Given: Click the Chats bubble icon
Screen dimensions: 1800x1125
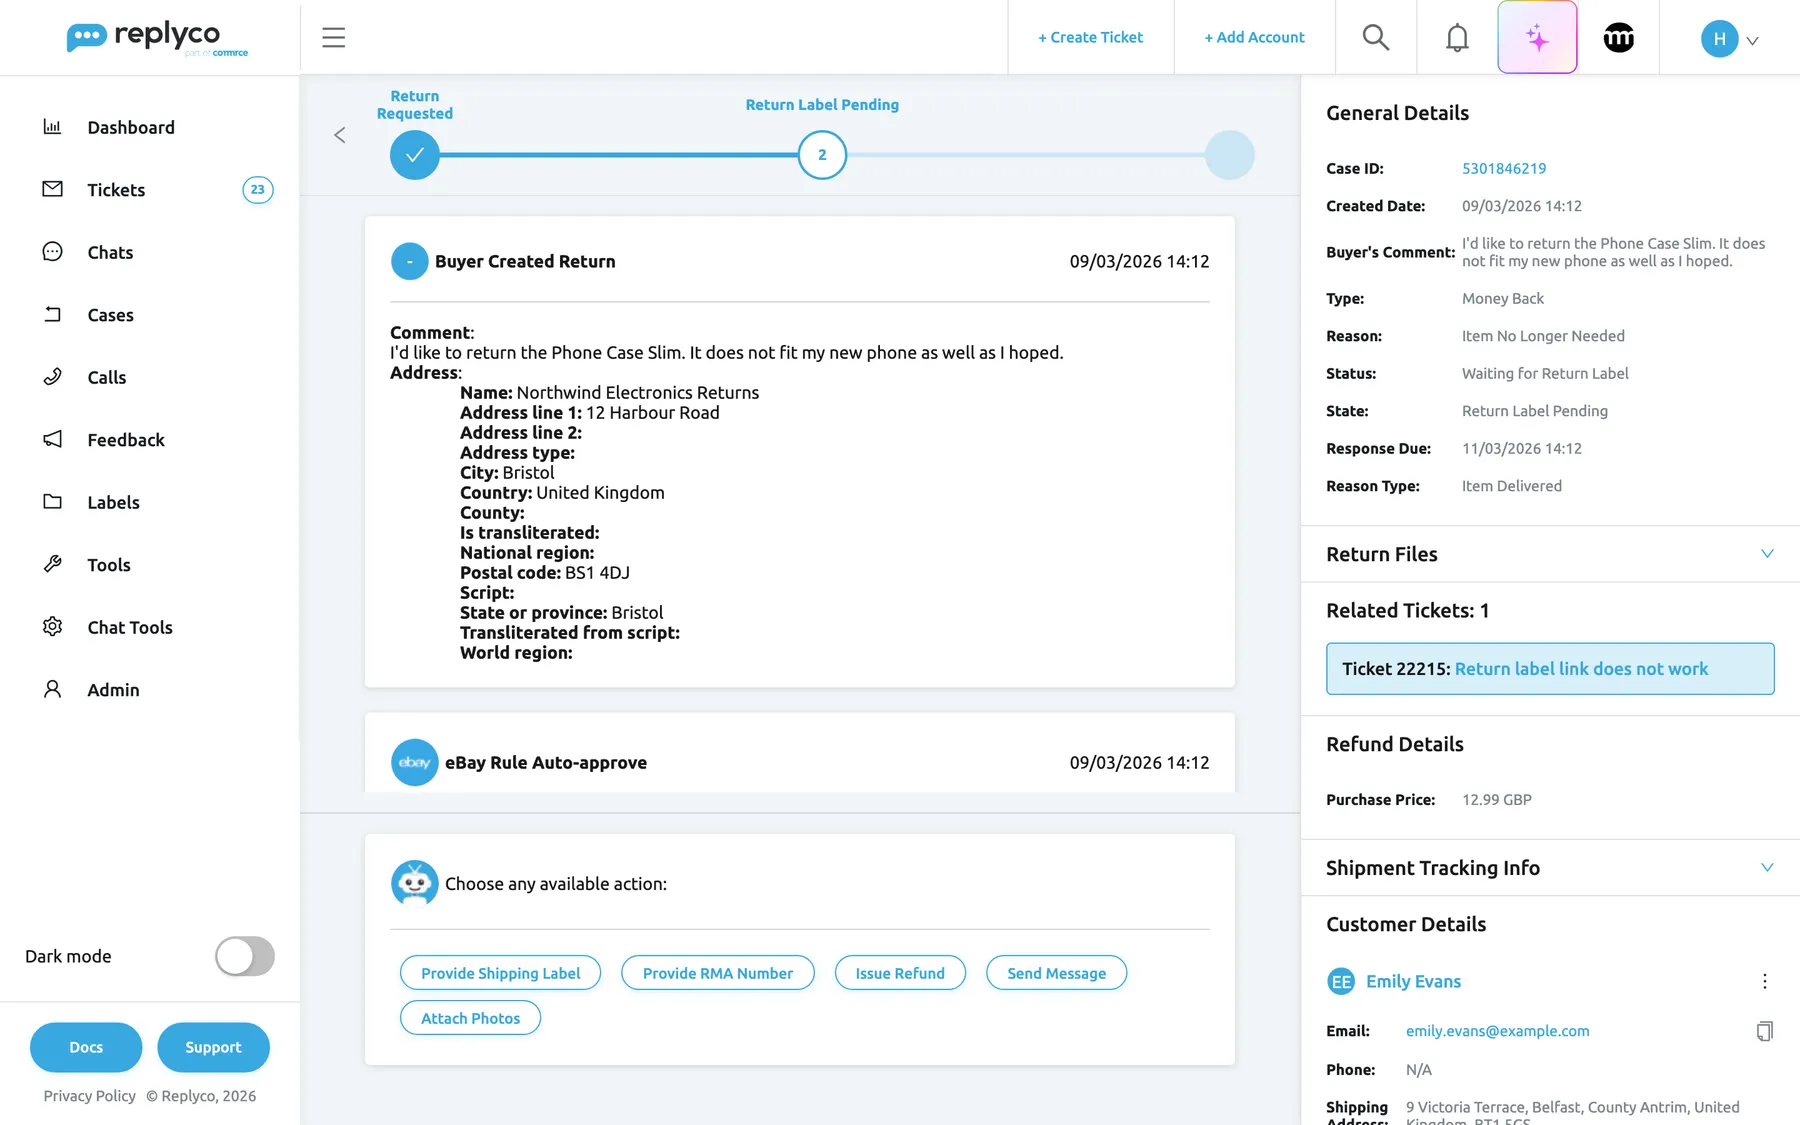Looking at the screenshot, I should [x=52, y=252].
